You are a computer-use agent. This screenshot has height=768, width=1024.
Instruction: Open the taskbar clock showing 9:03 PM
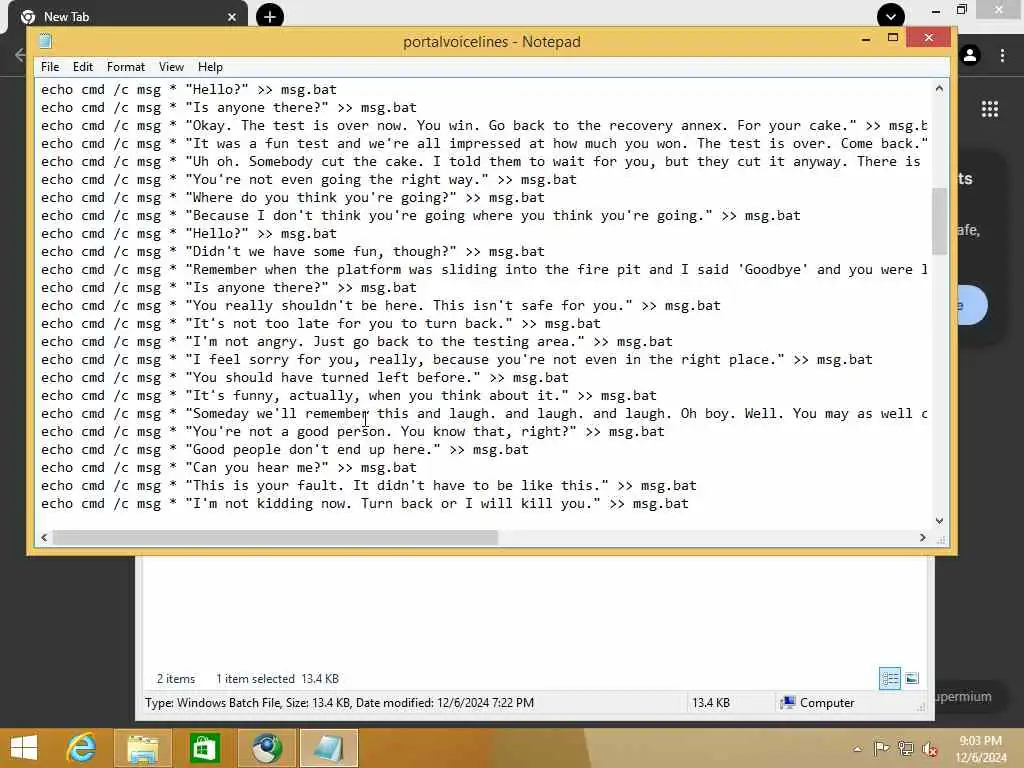[981, 748]
